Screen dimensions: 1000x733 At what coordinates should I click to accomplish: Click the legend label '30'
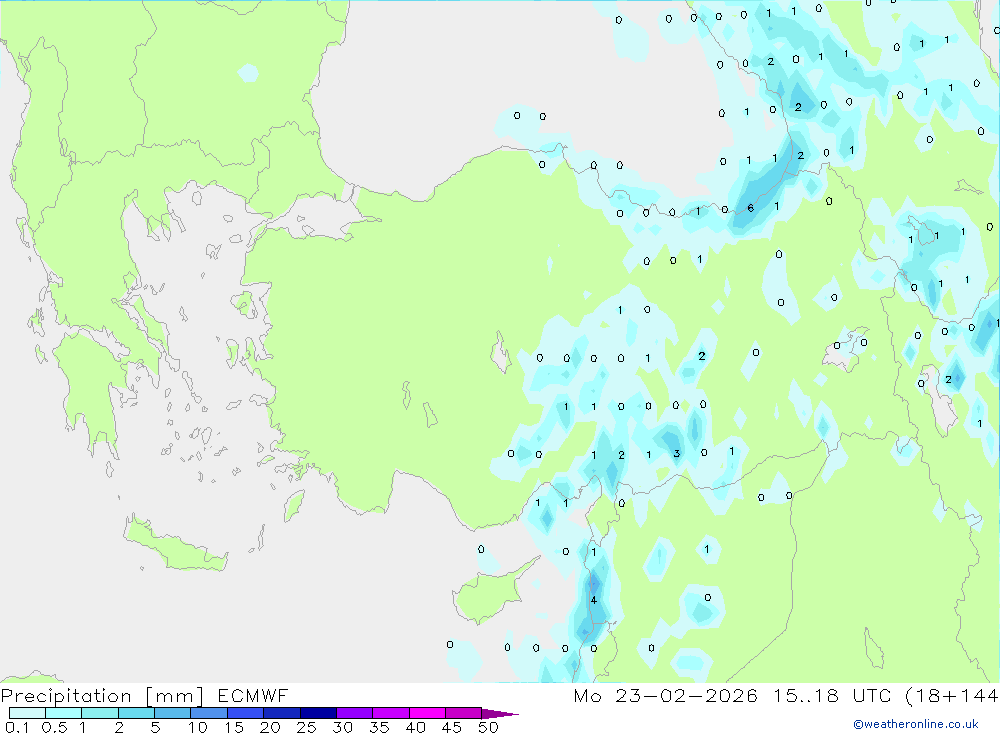(342, 727)
